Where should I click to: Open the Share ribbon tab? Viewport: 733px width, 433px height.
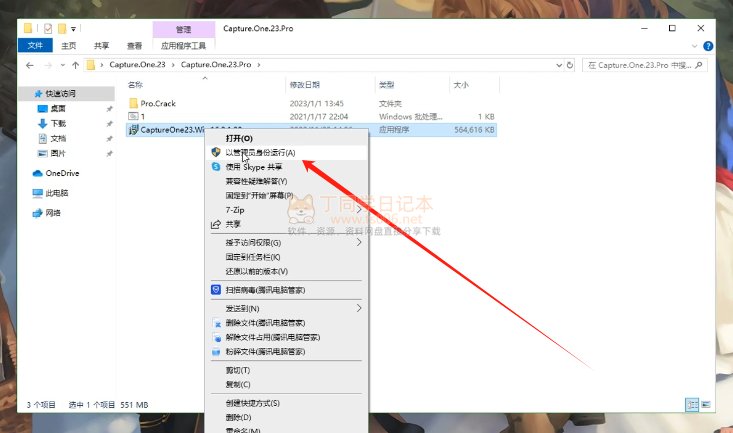[x=101, y=45]
